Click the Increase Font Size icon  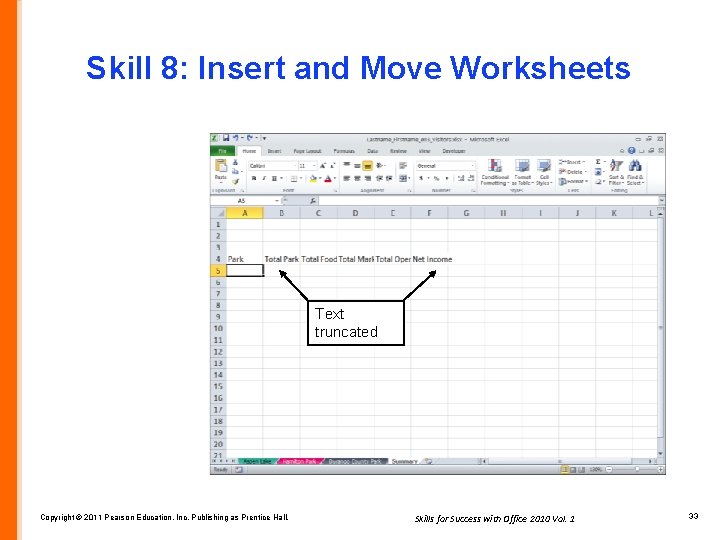[323, 165]
